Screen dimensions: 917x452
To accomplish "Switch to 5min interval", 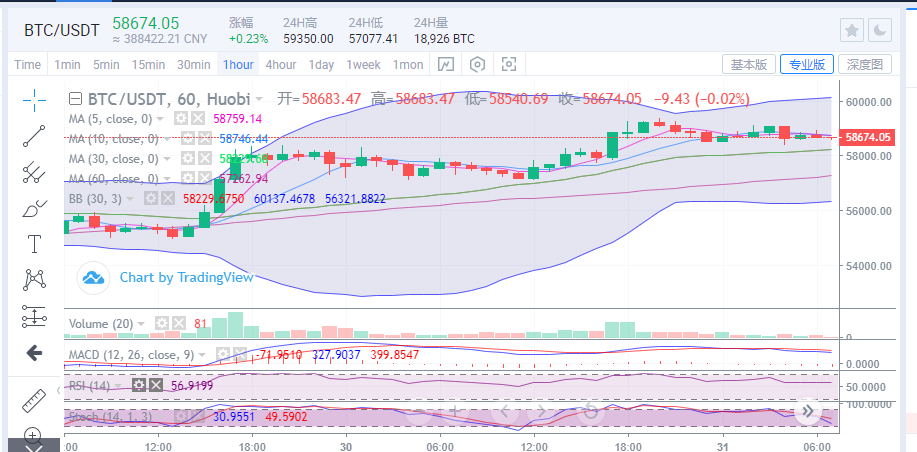I will pyautogui.click(x=106, y=64).
